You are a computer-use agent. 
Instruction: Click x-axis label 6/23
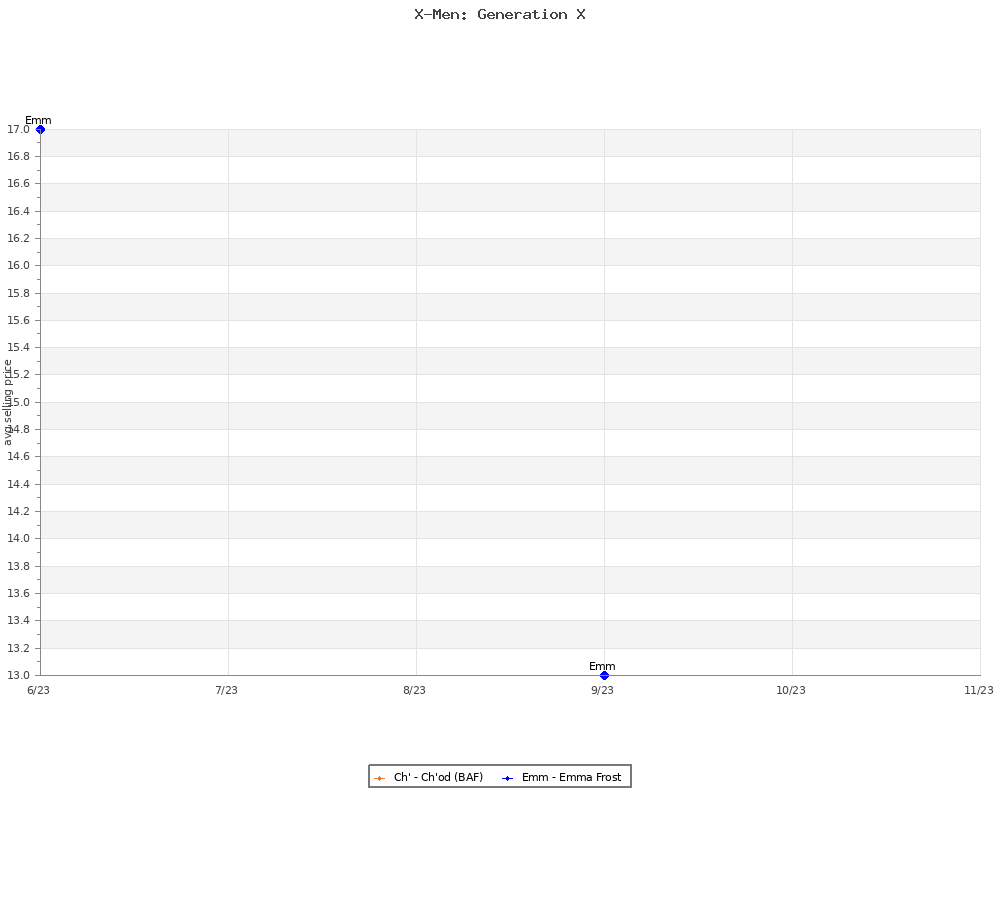coord(38,690)
